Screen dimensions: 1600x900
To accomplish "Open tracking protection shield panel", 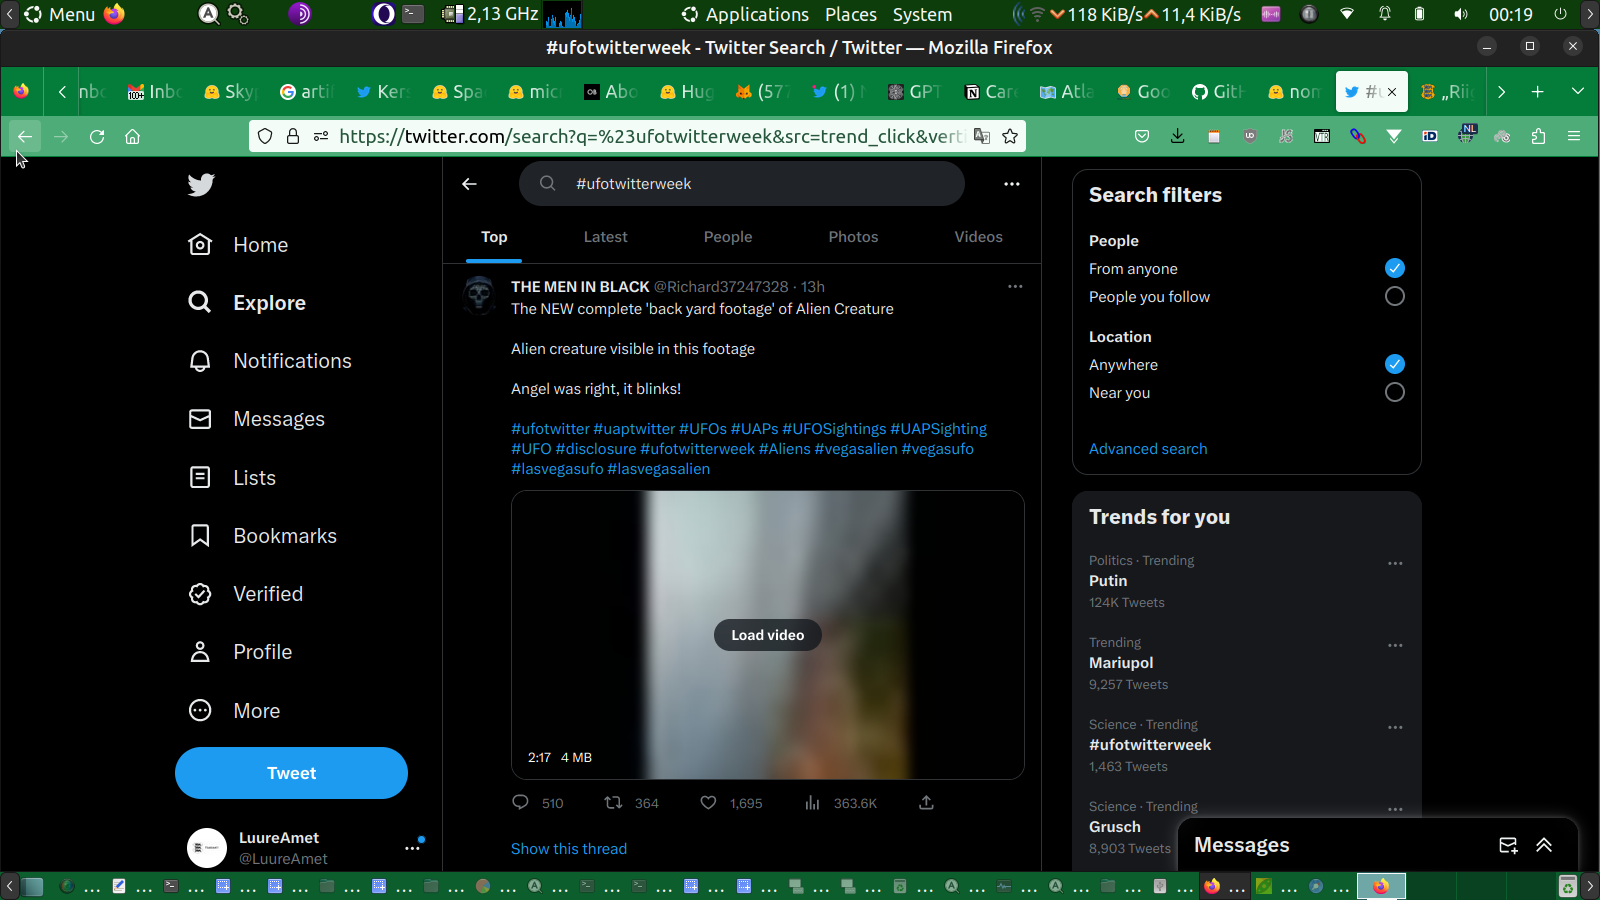I will pos(265,136).
